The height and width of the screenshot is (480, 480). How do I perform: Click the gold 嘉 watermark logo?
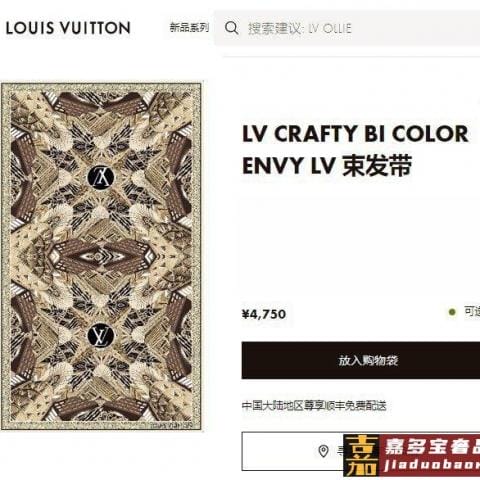[x=361, y=455]
